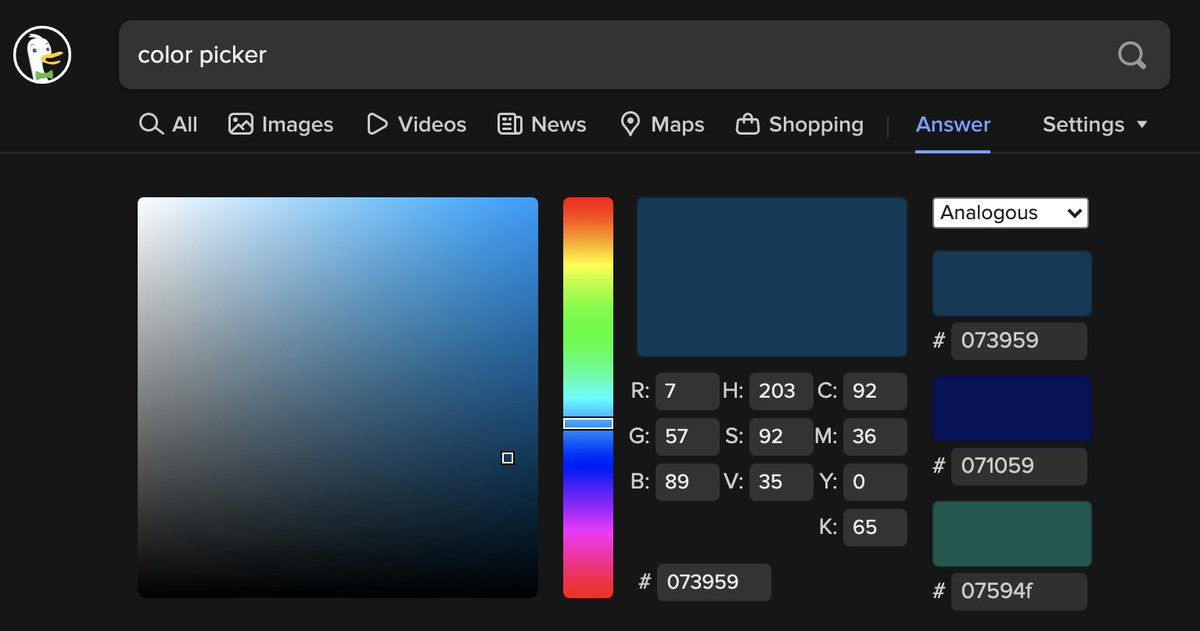Image resolution: width=1200 pixels, height=631 pixels.
Task: Click the hue slider handle
Action: point(588,424)
